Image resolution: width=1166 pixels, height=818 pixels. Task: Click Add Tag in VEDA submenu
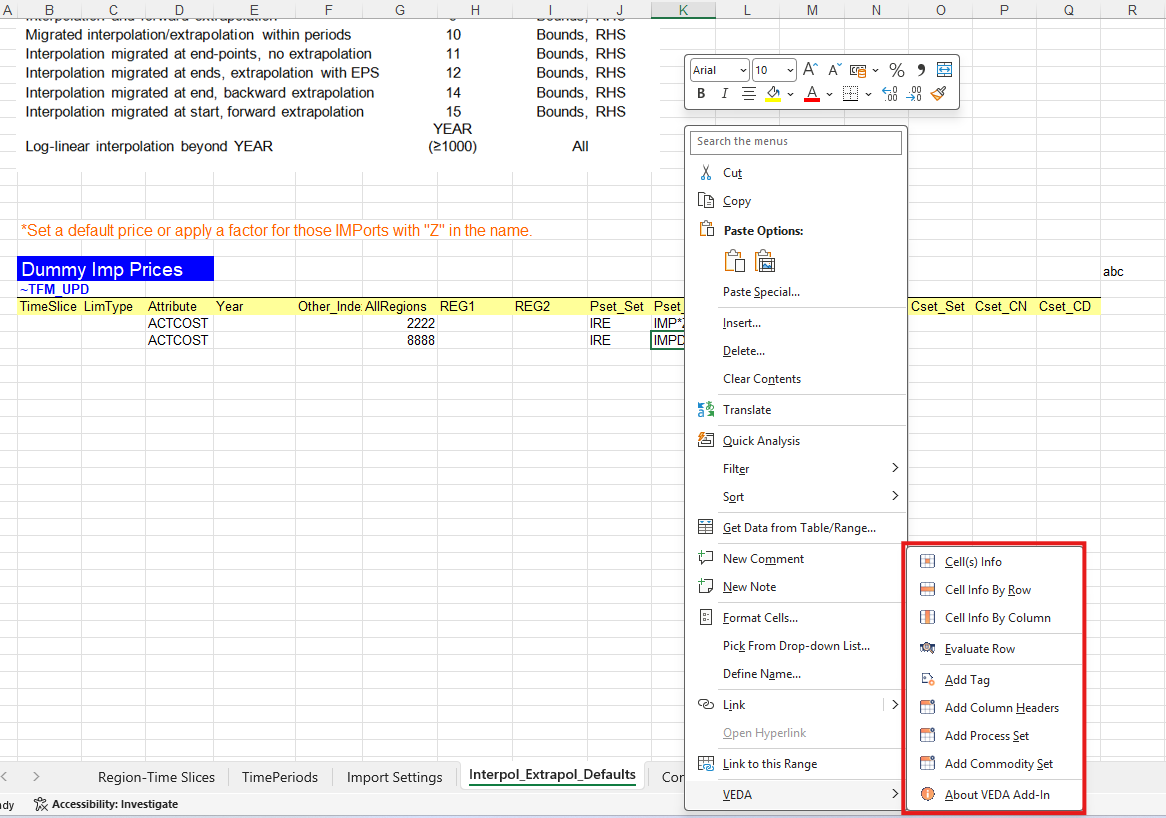tap(994, 680)
